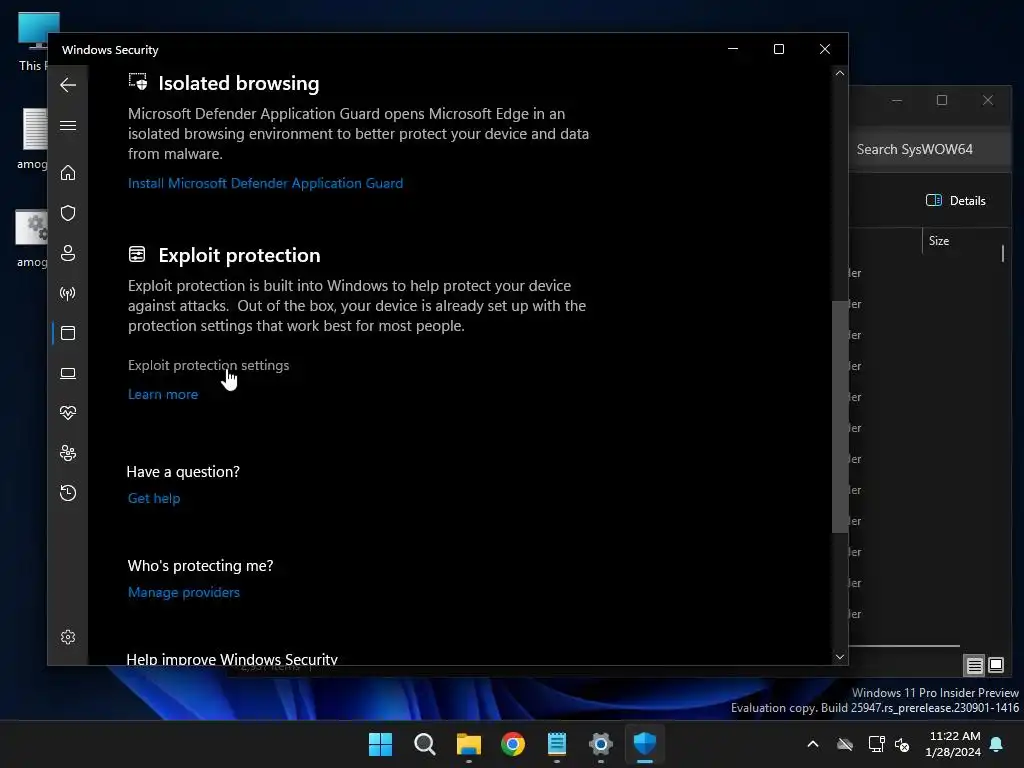Image resolution: width=1024 pixels, height=768 pixels.
Task: Click the Get help link
Action: [153, 498]
